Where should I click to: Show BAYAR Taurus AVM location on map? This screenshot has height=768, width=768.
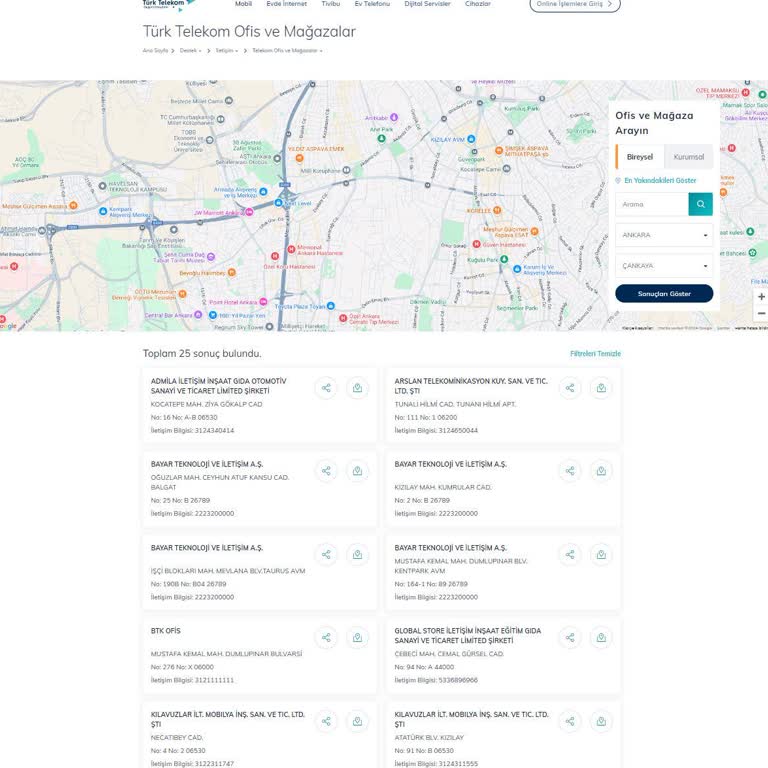pyautogui.click(x=358, y=554)
